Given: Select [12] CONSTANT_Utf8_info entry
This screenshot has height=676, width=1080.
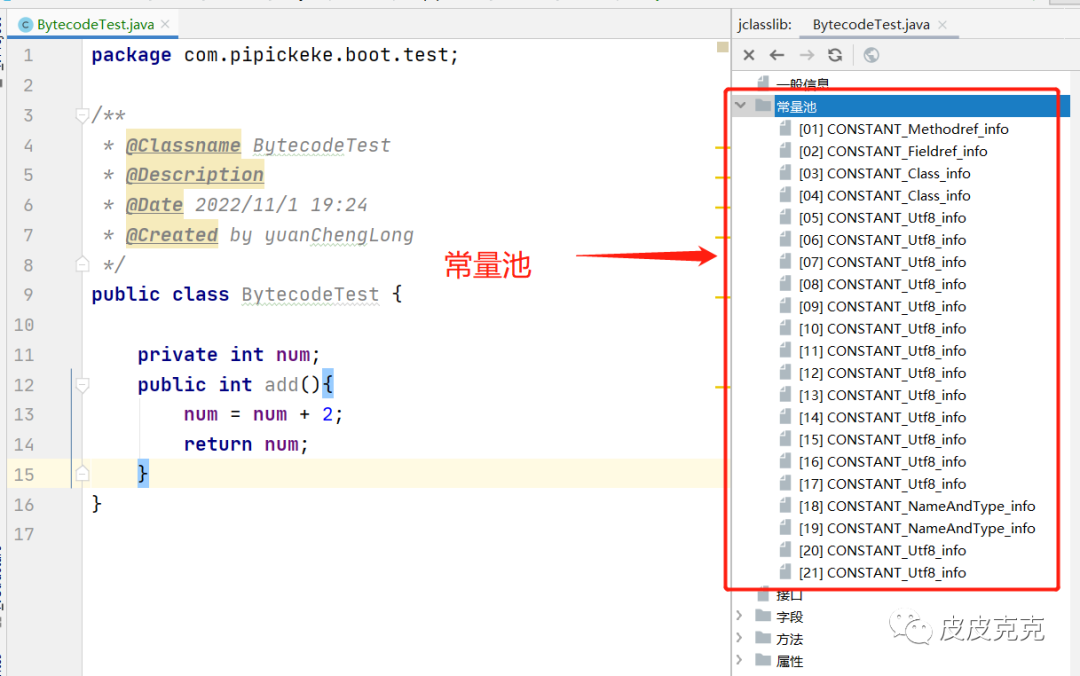Looking at the screenshot, I should tap(882, 373).
